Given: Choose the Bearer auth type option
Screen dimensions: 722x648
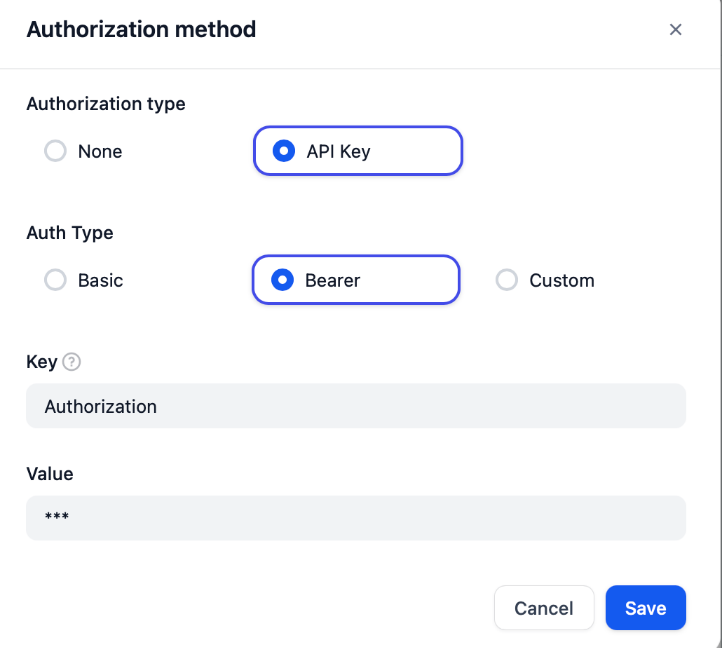Looking at the screenshot, I should [x=356, y=280].
